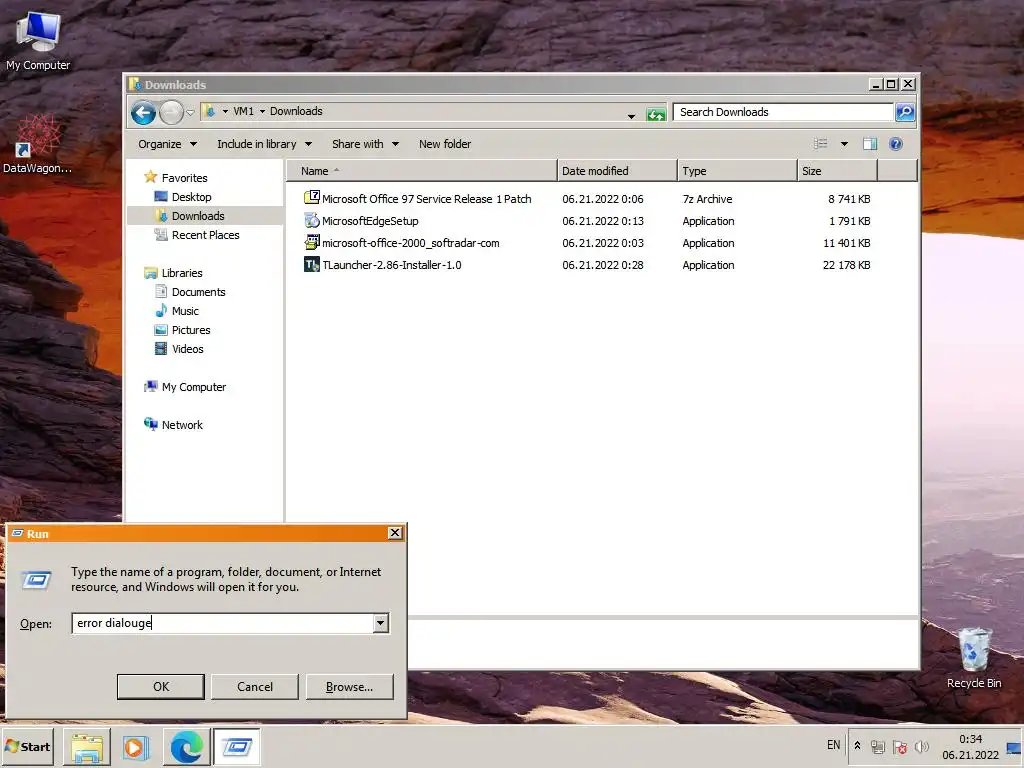
Task: Sort by the Size column header
Action: pyautogui.click(x=837, y=170)
